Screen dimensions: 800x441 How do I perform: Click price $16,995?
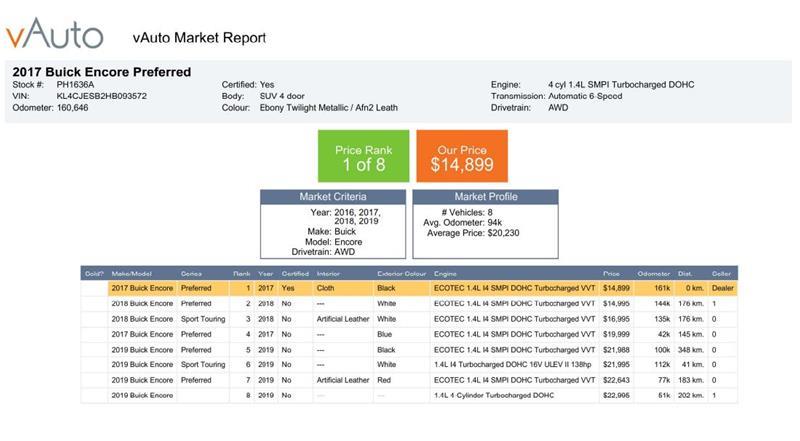tap(616, 319)
